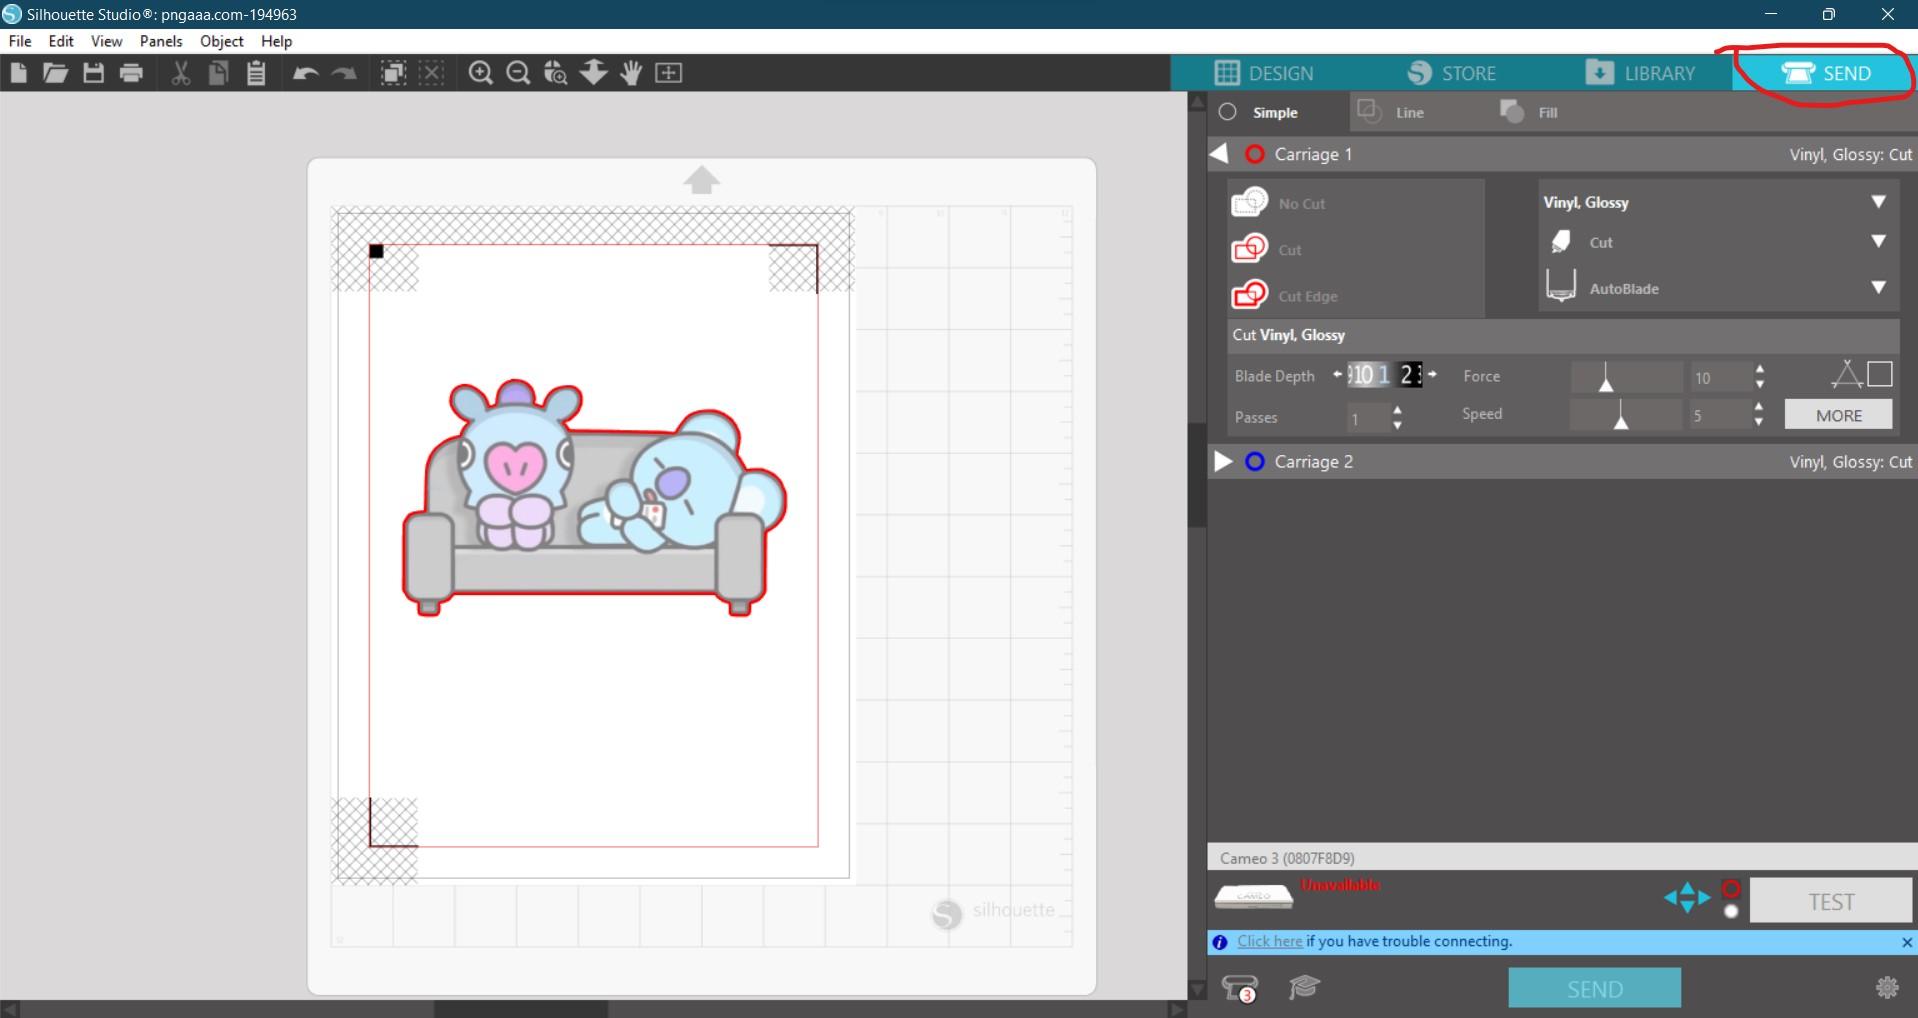Decrease Speed value with down arrow
The height and width of the screenshot is (1018, 1918).
(x=1759, y=422)
